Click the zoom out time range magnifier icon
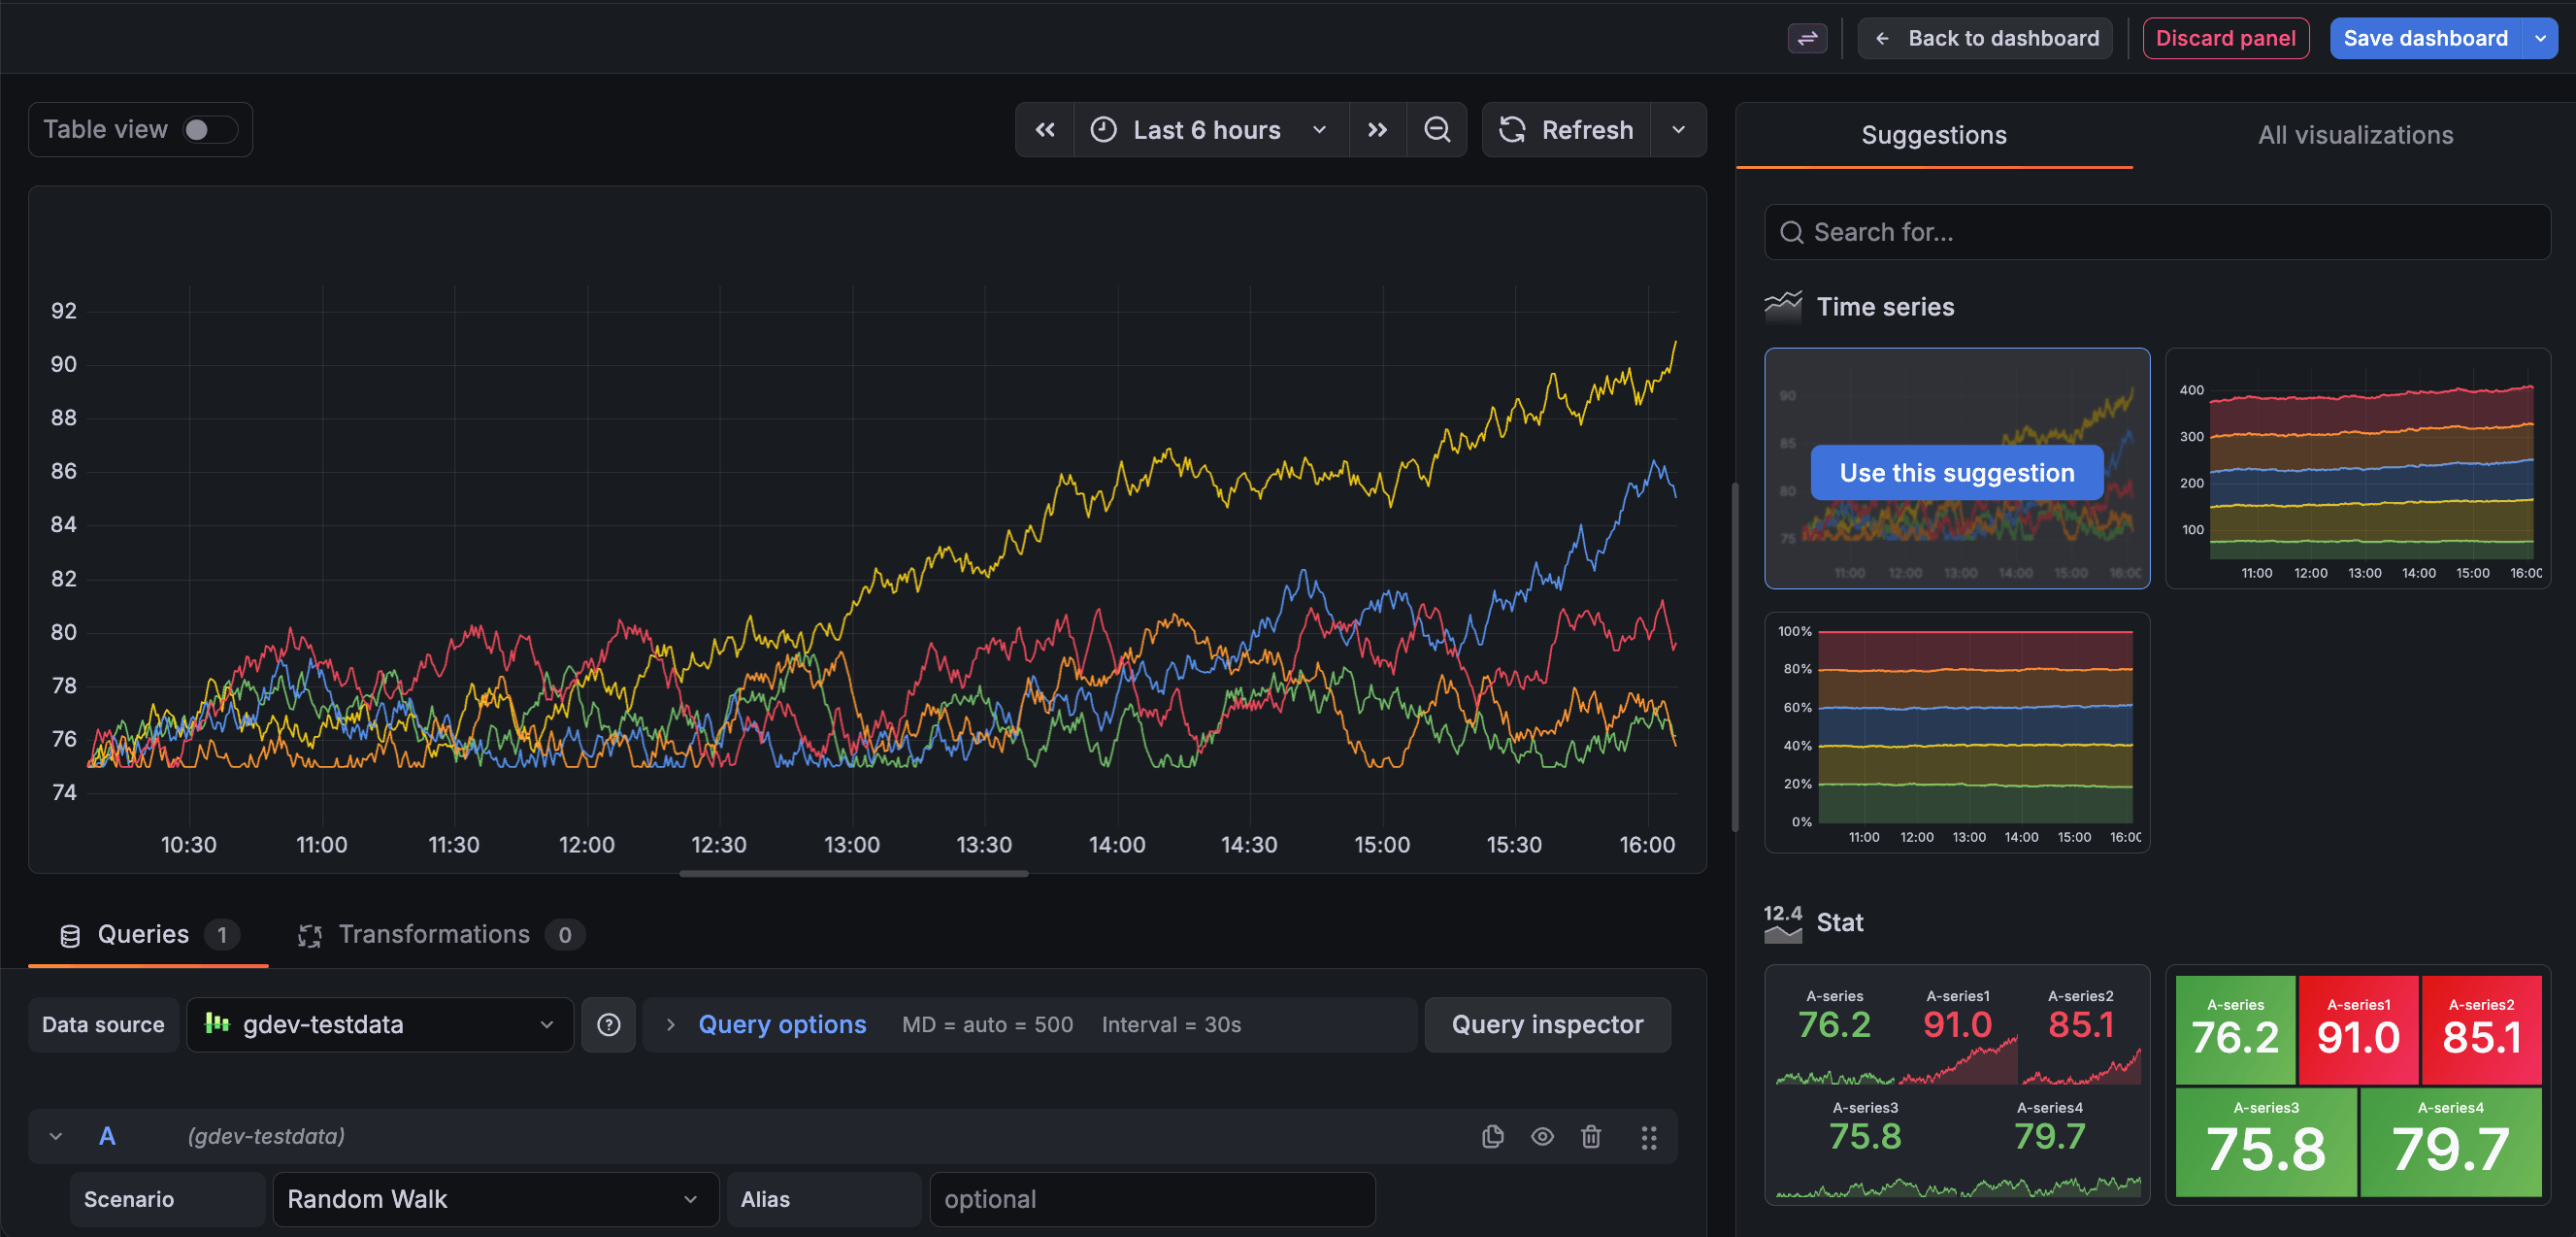This screenshot has width=2576, height=1237. (1437, 129)
